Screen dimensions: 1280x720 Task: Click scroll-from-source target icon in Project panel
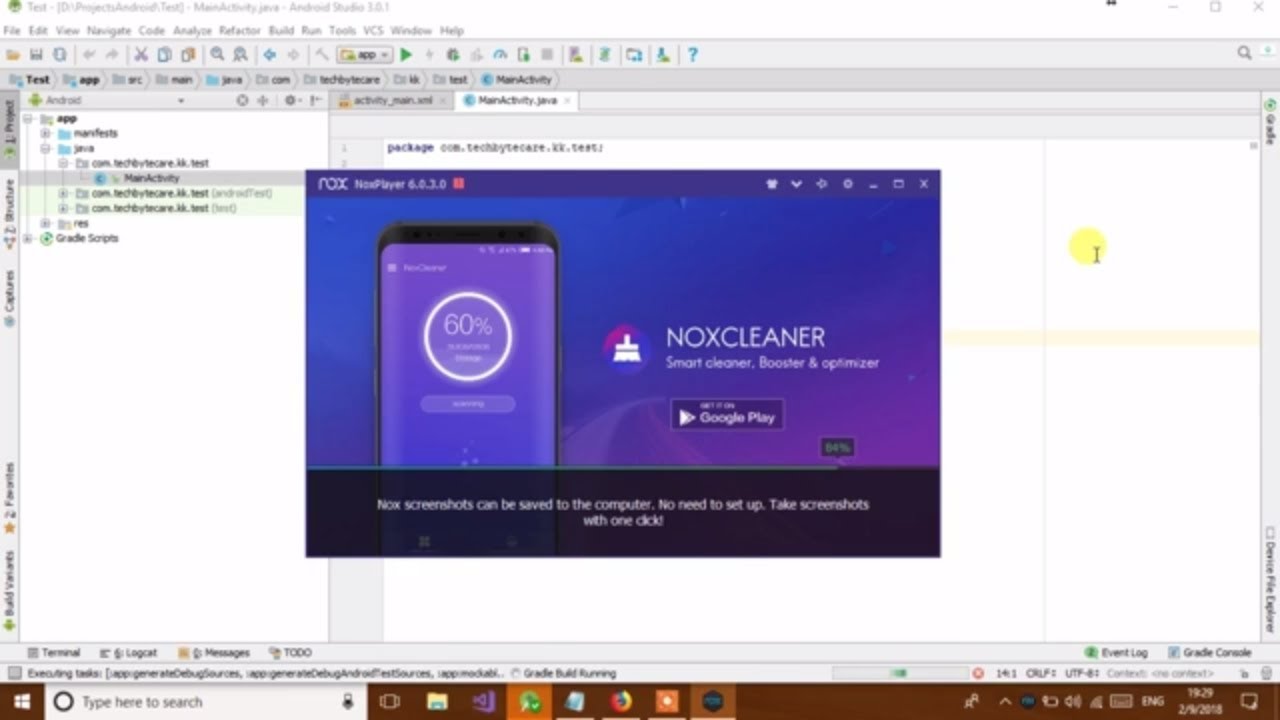[242, 100]
